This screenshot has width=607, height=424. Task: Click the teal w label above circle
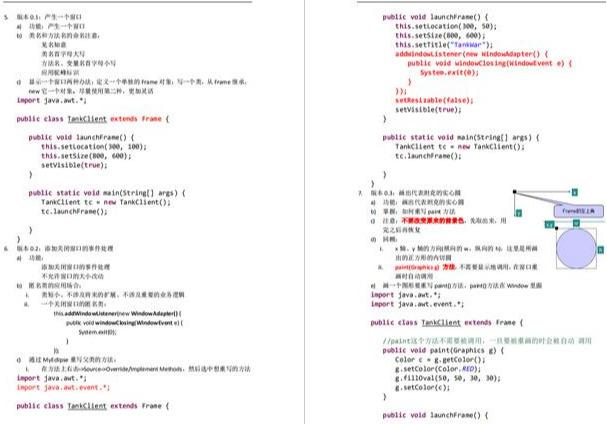(x=576, y=223)
